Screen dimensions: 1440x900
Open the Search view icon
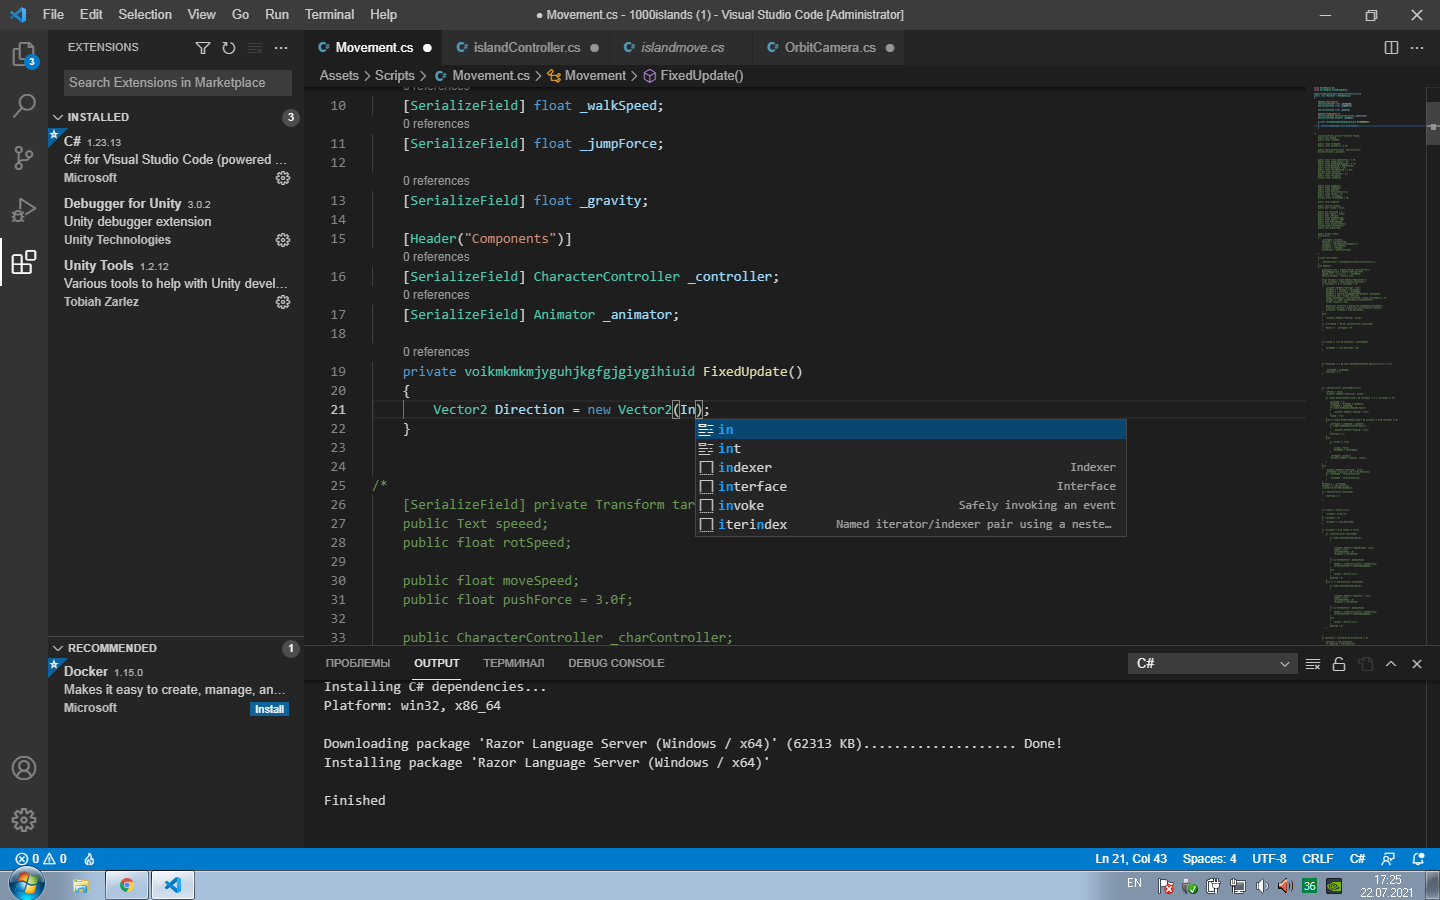[23, 105]
